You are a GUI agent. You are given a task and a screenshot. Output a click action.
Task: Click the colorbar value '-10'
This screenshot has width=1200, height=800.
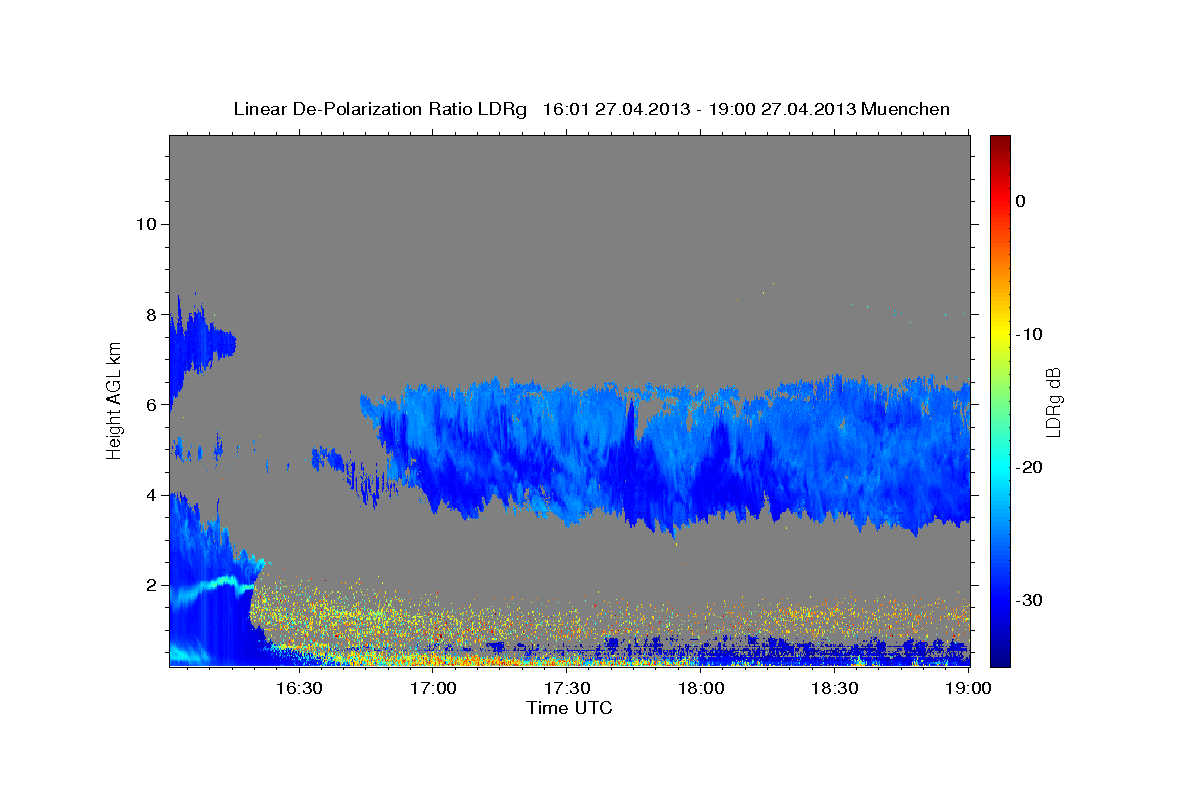[1029, 334]
